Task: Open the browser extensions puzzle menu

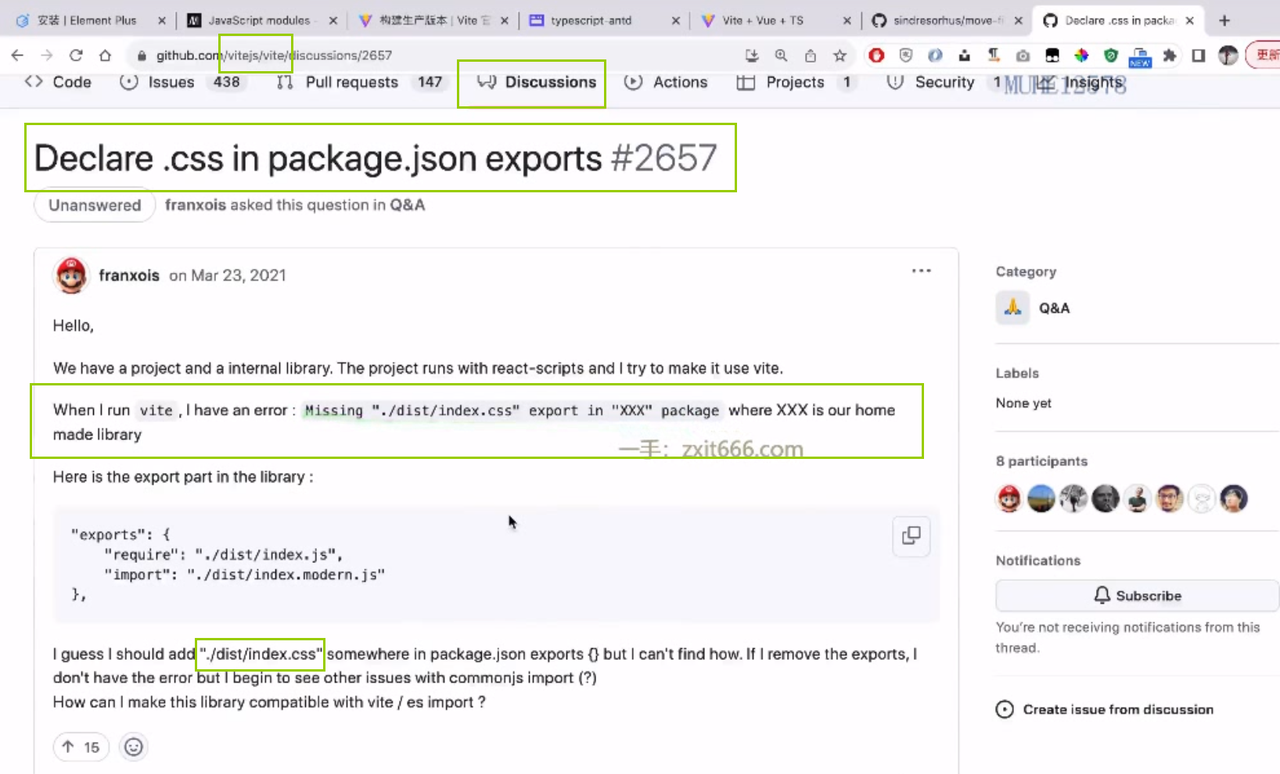Action: tap(1168, 55)
